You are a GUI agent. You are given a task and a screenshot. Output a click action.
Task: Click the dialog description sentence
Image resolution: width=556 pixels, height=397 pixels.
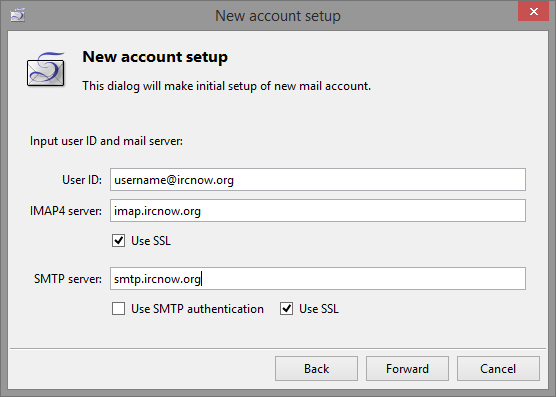click(x=227, y=86)
